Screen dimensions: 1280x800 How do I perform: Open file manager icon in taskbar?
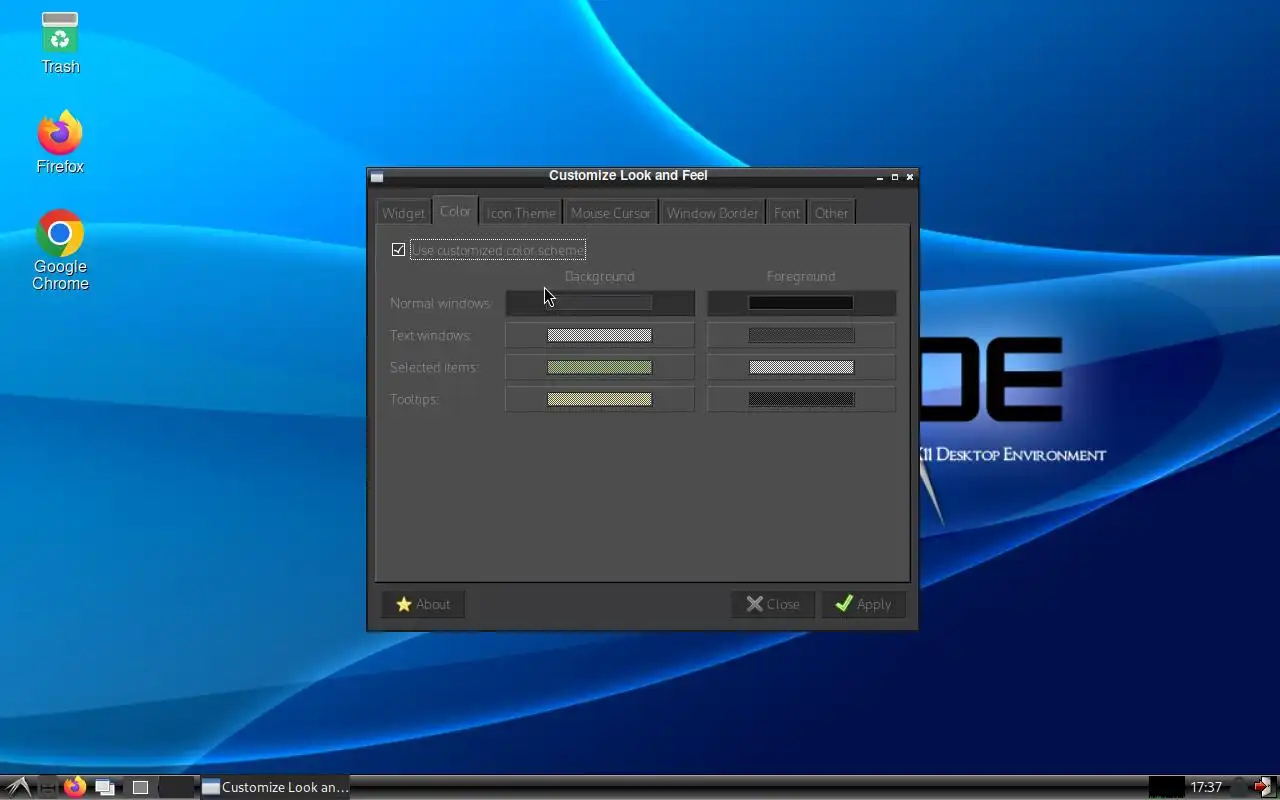point(48,787)
